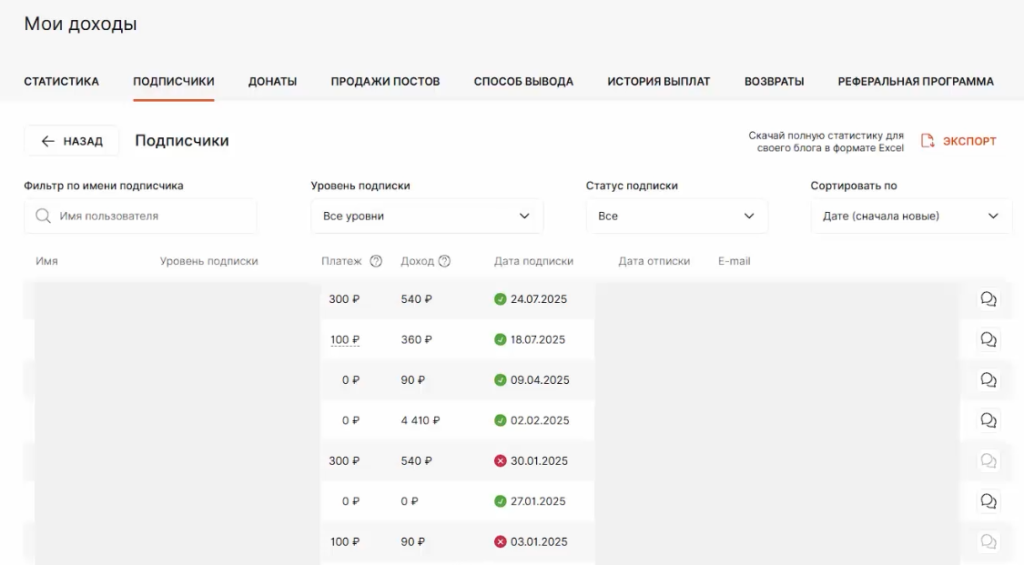Click the Дата подписки column header

pyautogui.click(x=534, y=261)
